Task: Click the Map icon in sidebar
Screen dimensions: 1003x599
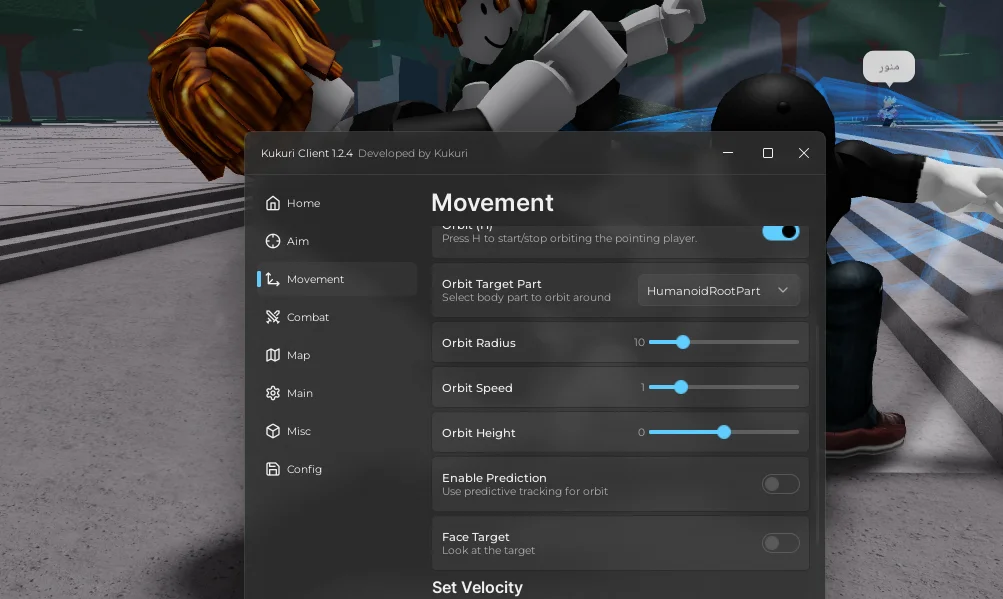Action: click(273, 355)
